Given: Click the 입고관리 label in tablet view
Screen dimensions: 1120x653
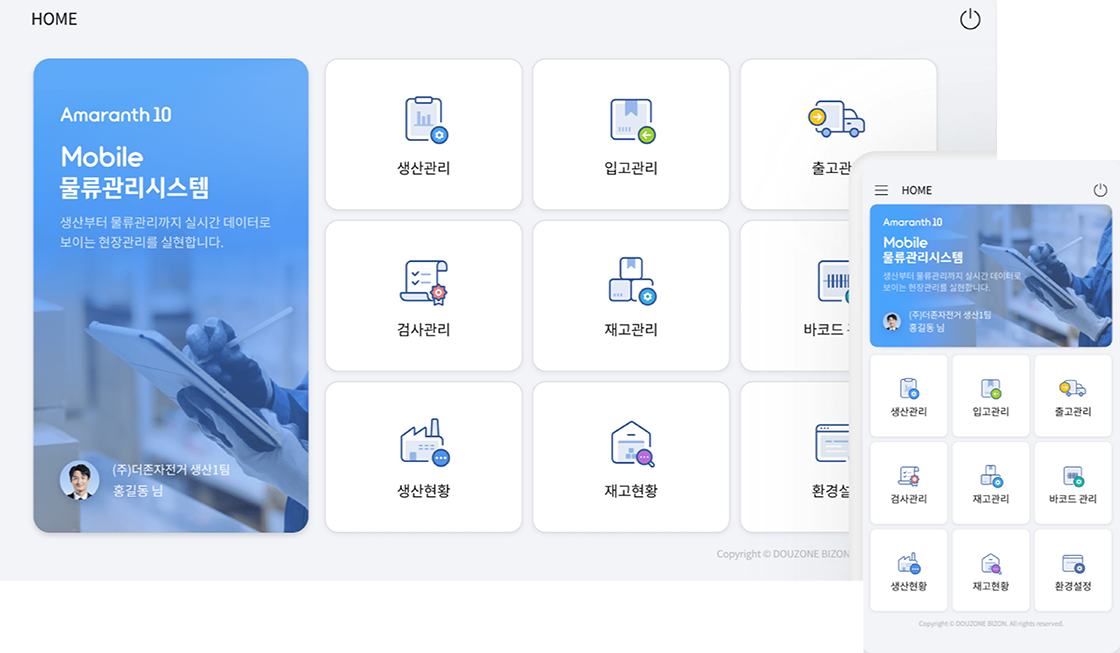Looking at the screenshot, I should click(631, 168).
